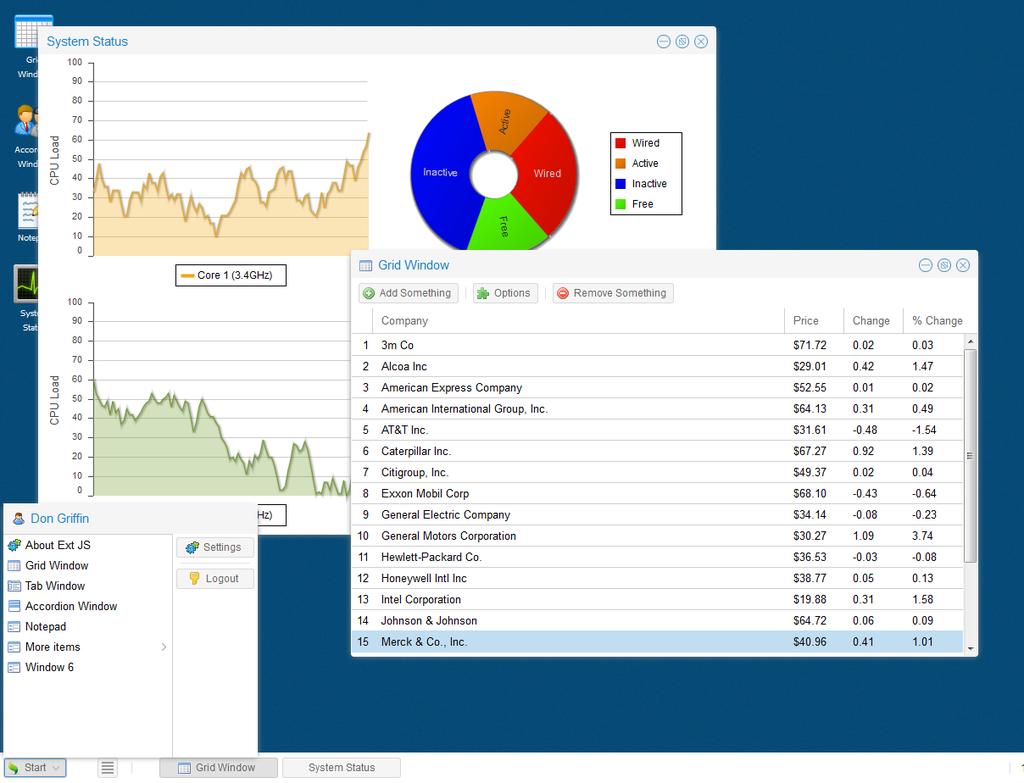Select the Exxon Mobil Corp row
1024x783 pixels.
click(x=658, y=494)
